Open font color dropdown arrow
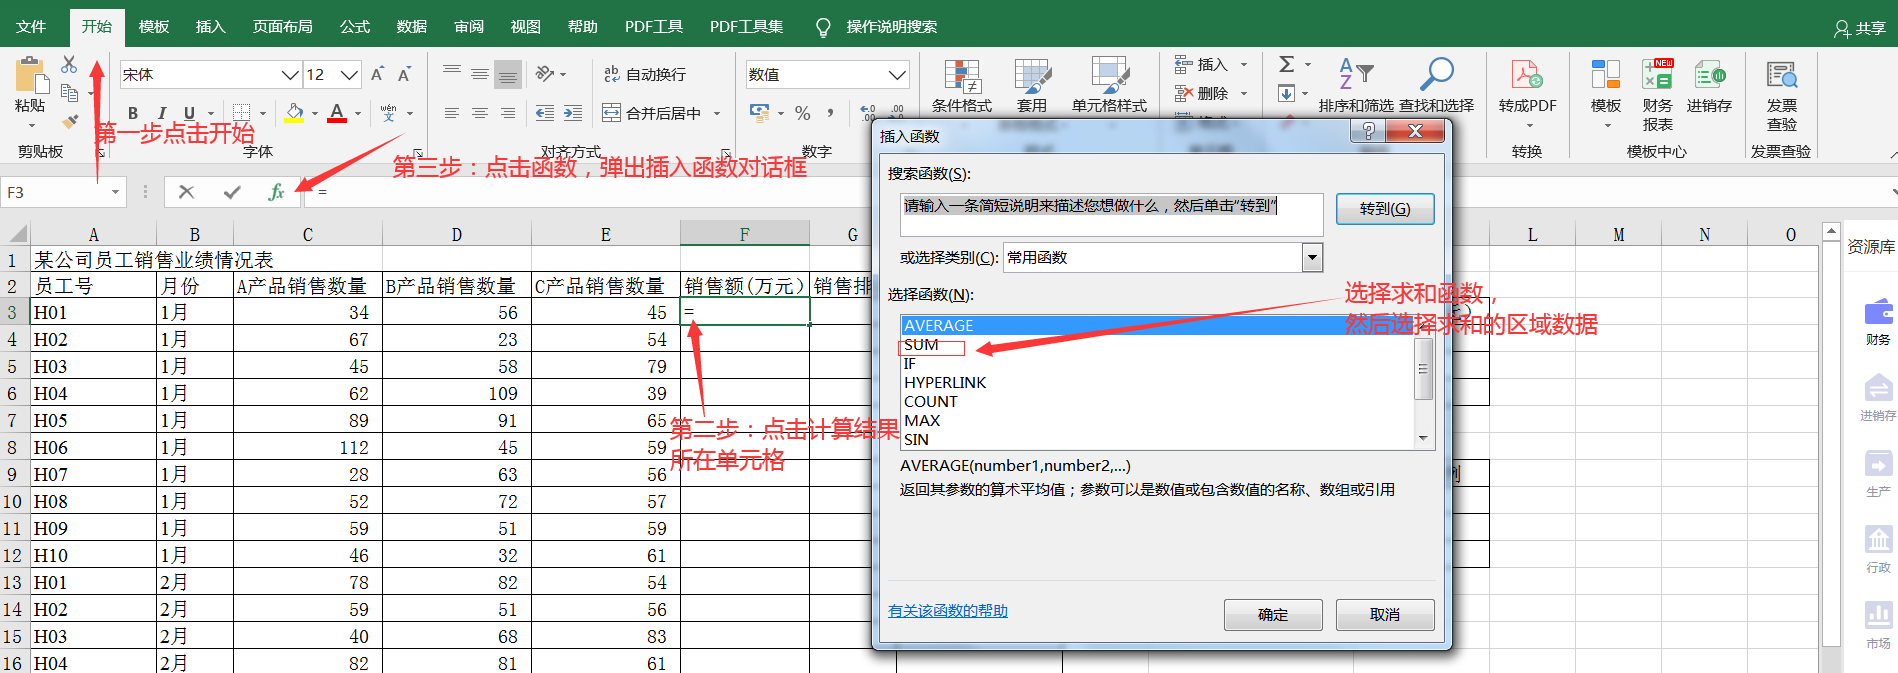This screenshot has height=673, width=1898. 357,113
